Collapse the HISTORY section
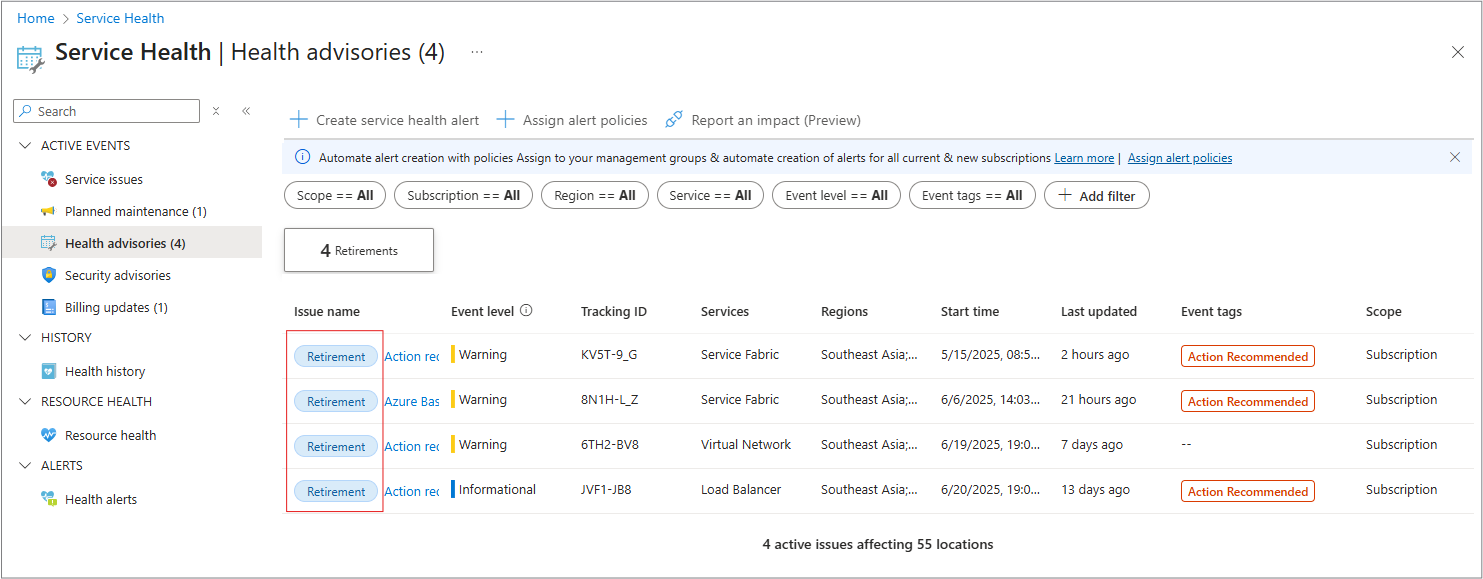Image resolution: width=1483 pixels, height=579 pixels. tap(25, 338)
